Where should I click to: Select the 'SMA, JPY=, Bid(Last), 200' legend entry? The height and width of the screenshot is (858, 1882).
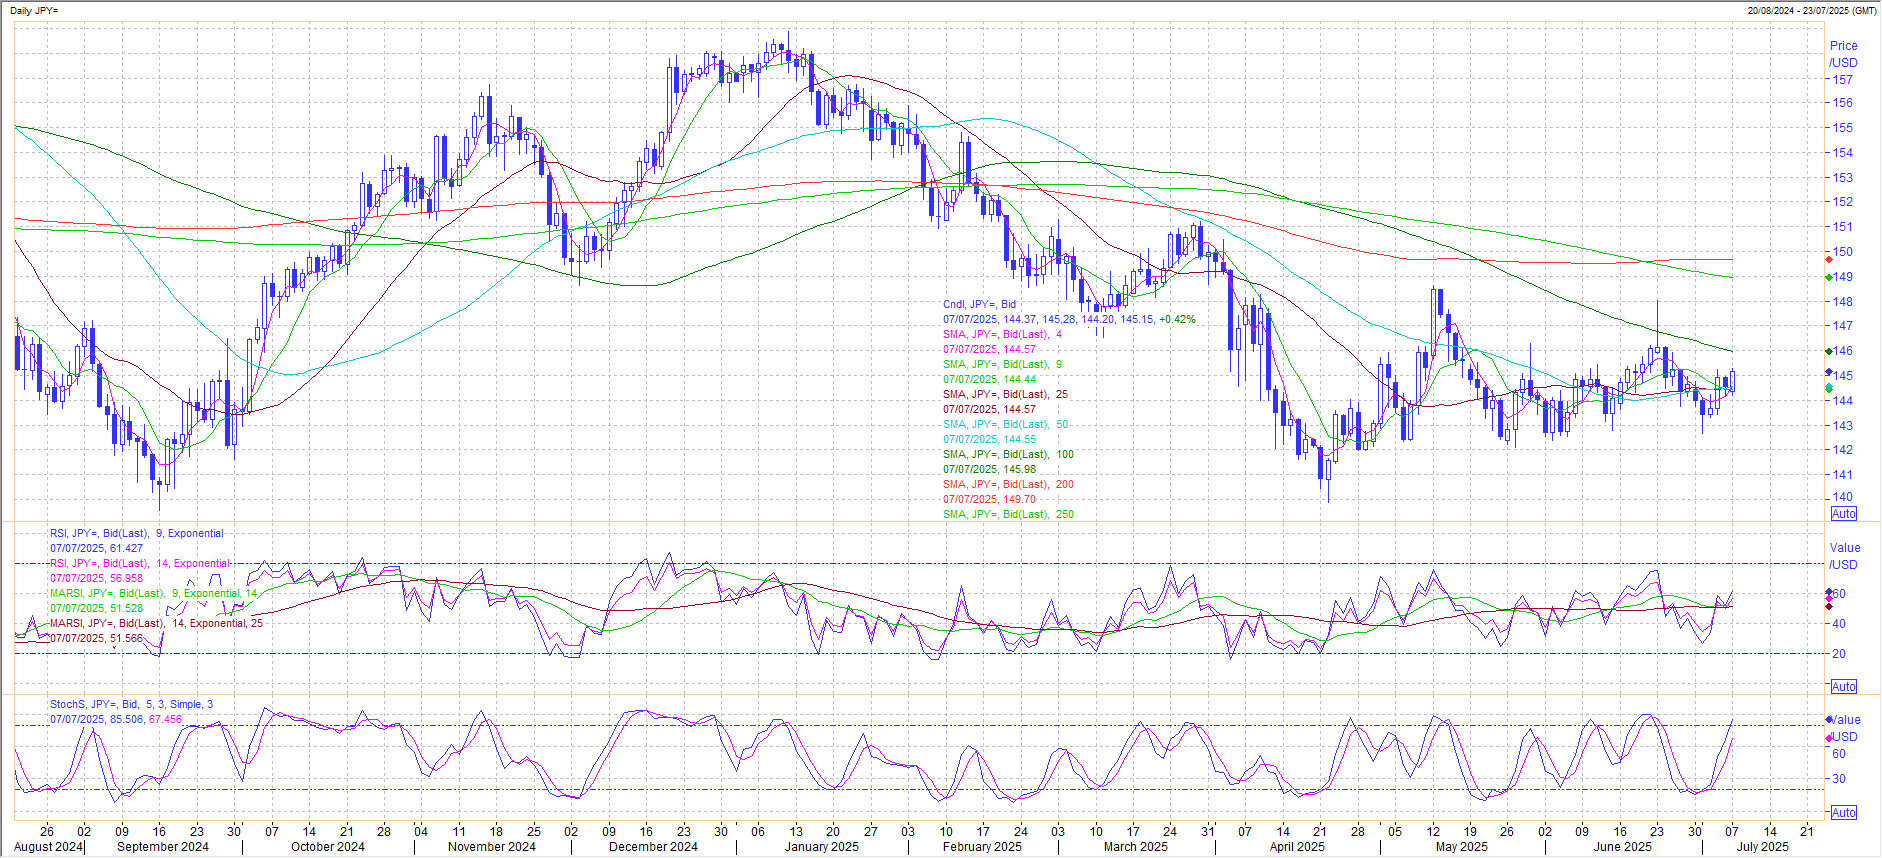1008,484
